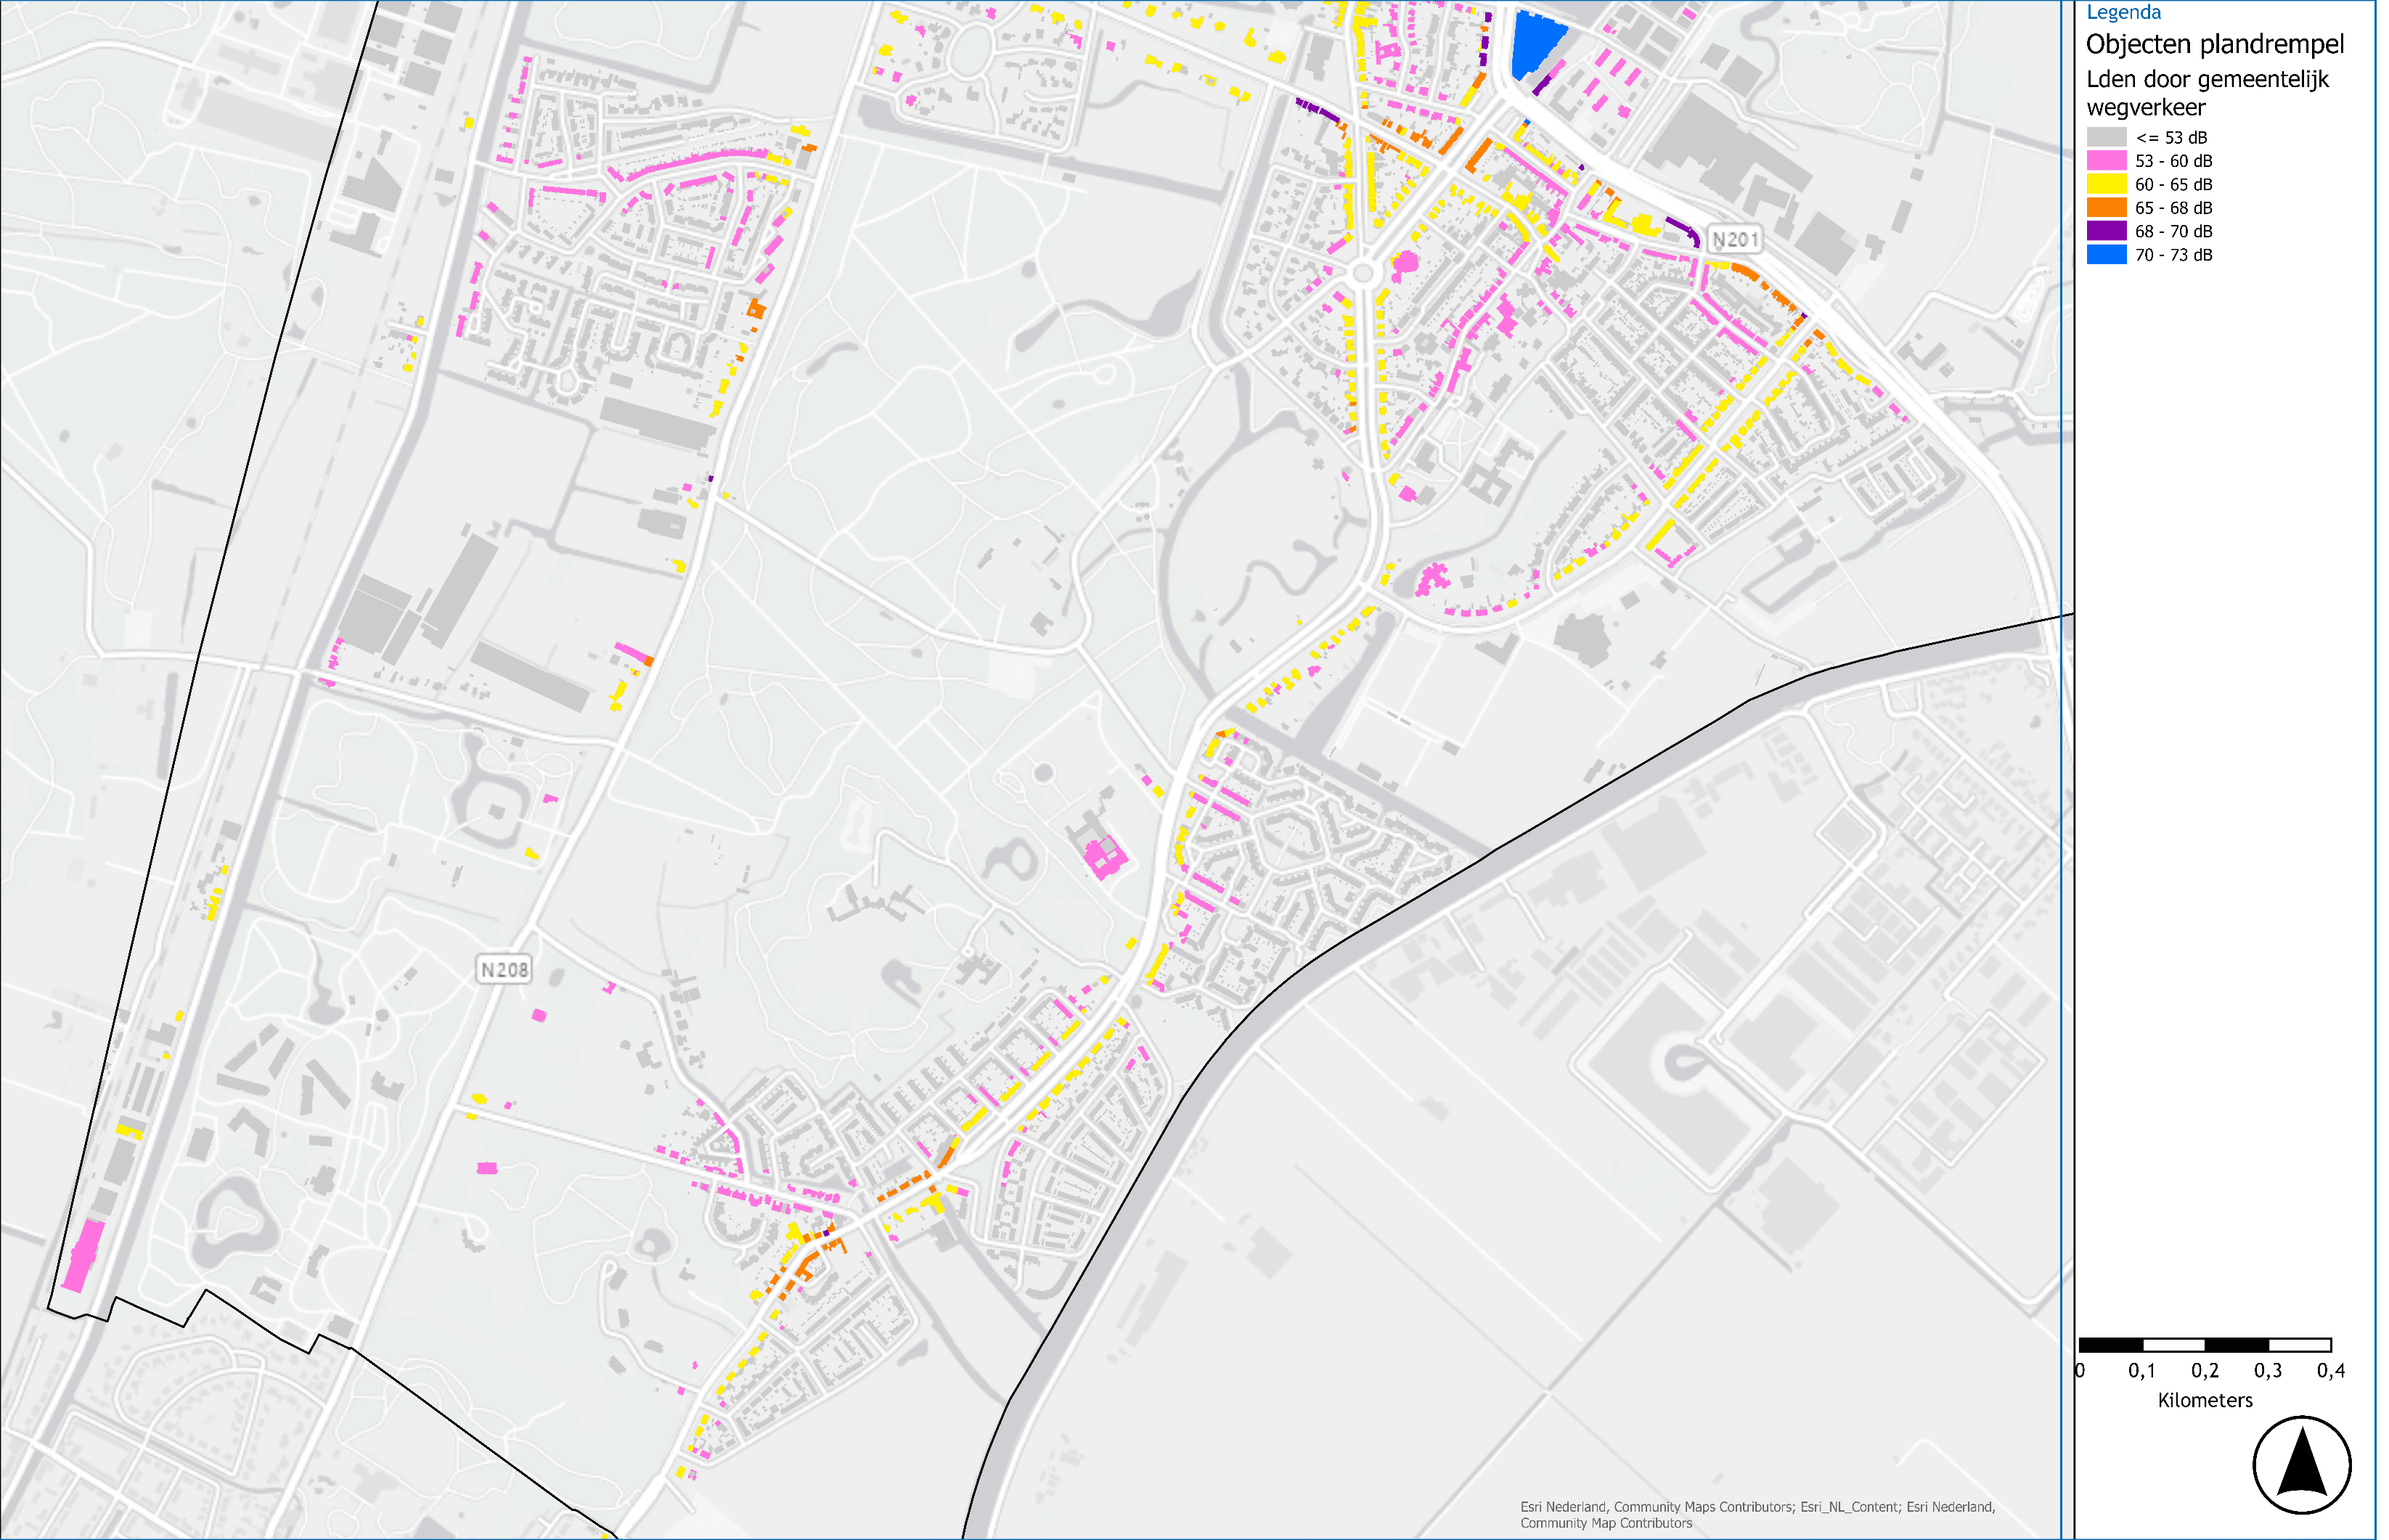
Task: Click the orange 65 - 68 dB swatch
Action: [x=2106, y=208]
